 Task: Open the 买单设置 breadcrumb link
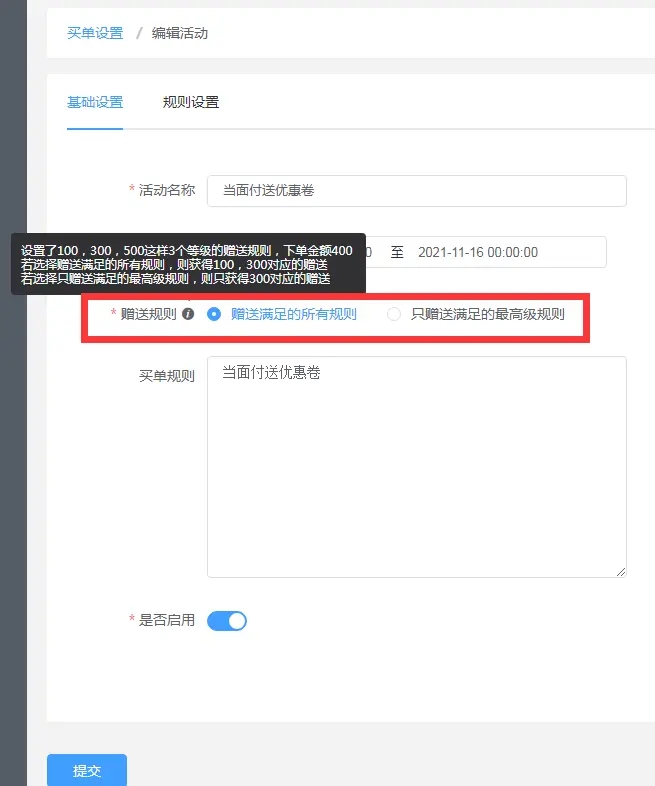tap(95, 33)
